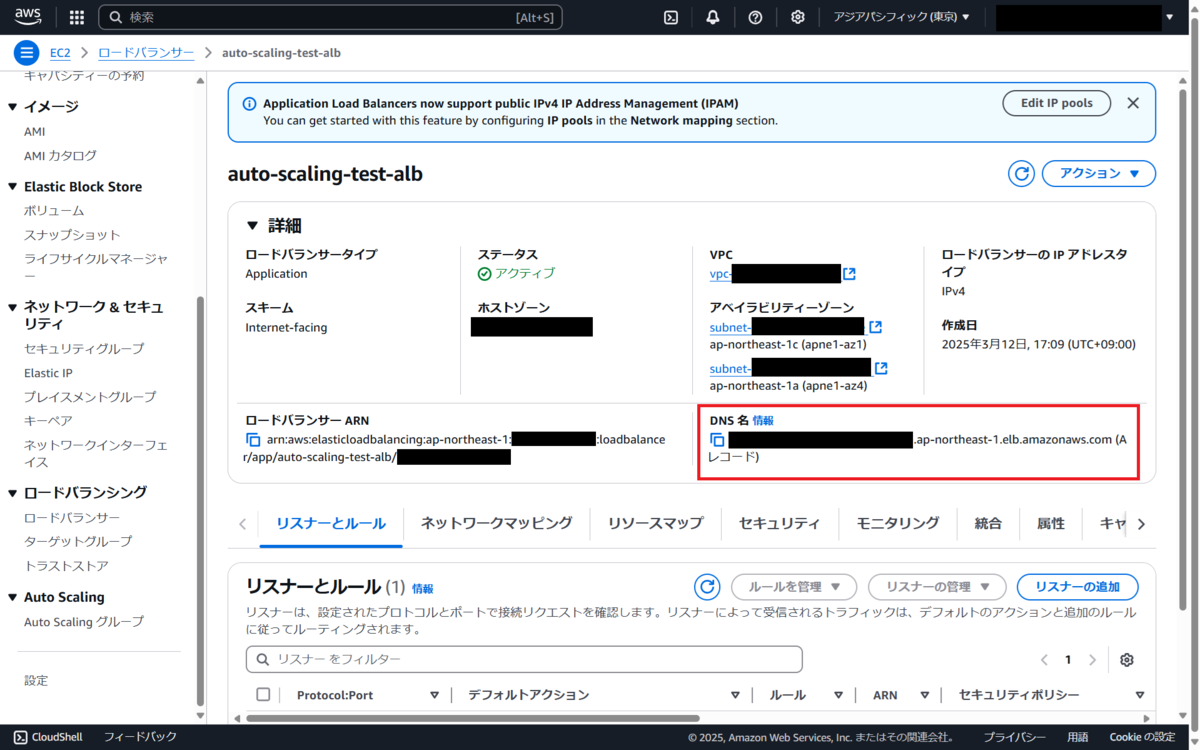The width and height of the screenshot is (1200, 750).
Task: Go to next listeners page
Action: pyautogui.click(x=1092, y=660)
